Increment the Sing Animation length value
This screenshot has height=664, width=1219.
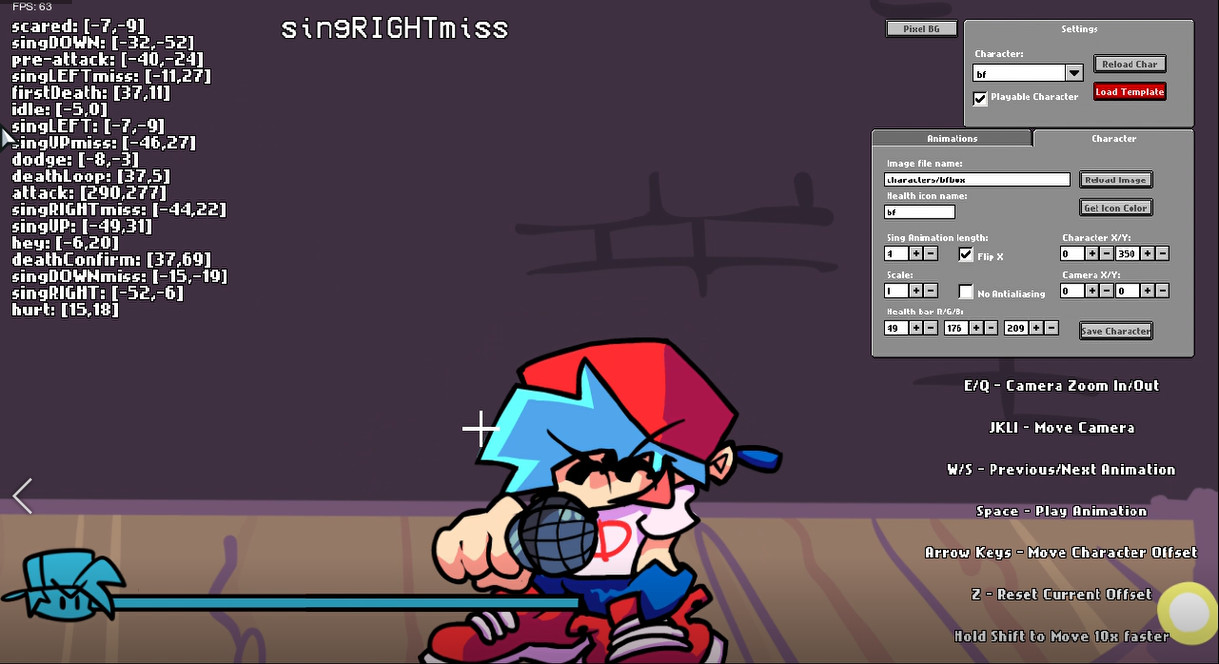[x=915, y=254]
